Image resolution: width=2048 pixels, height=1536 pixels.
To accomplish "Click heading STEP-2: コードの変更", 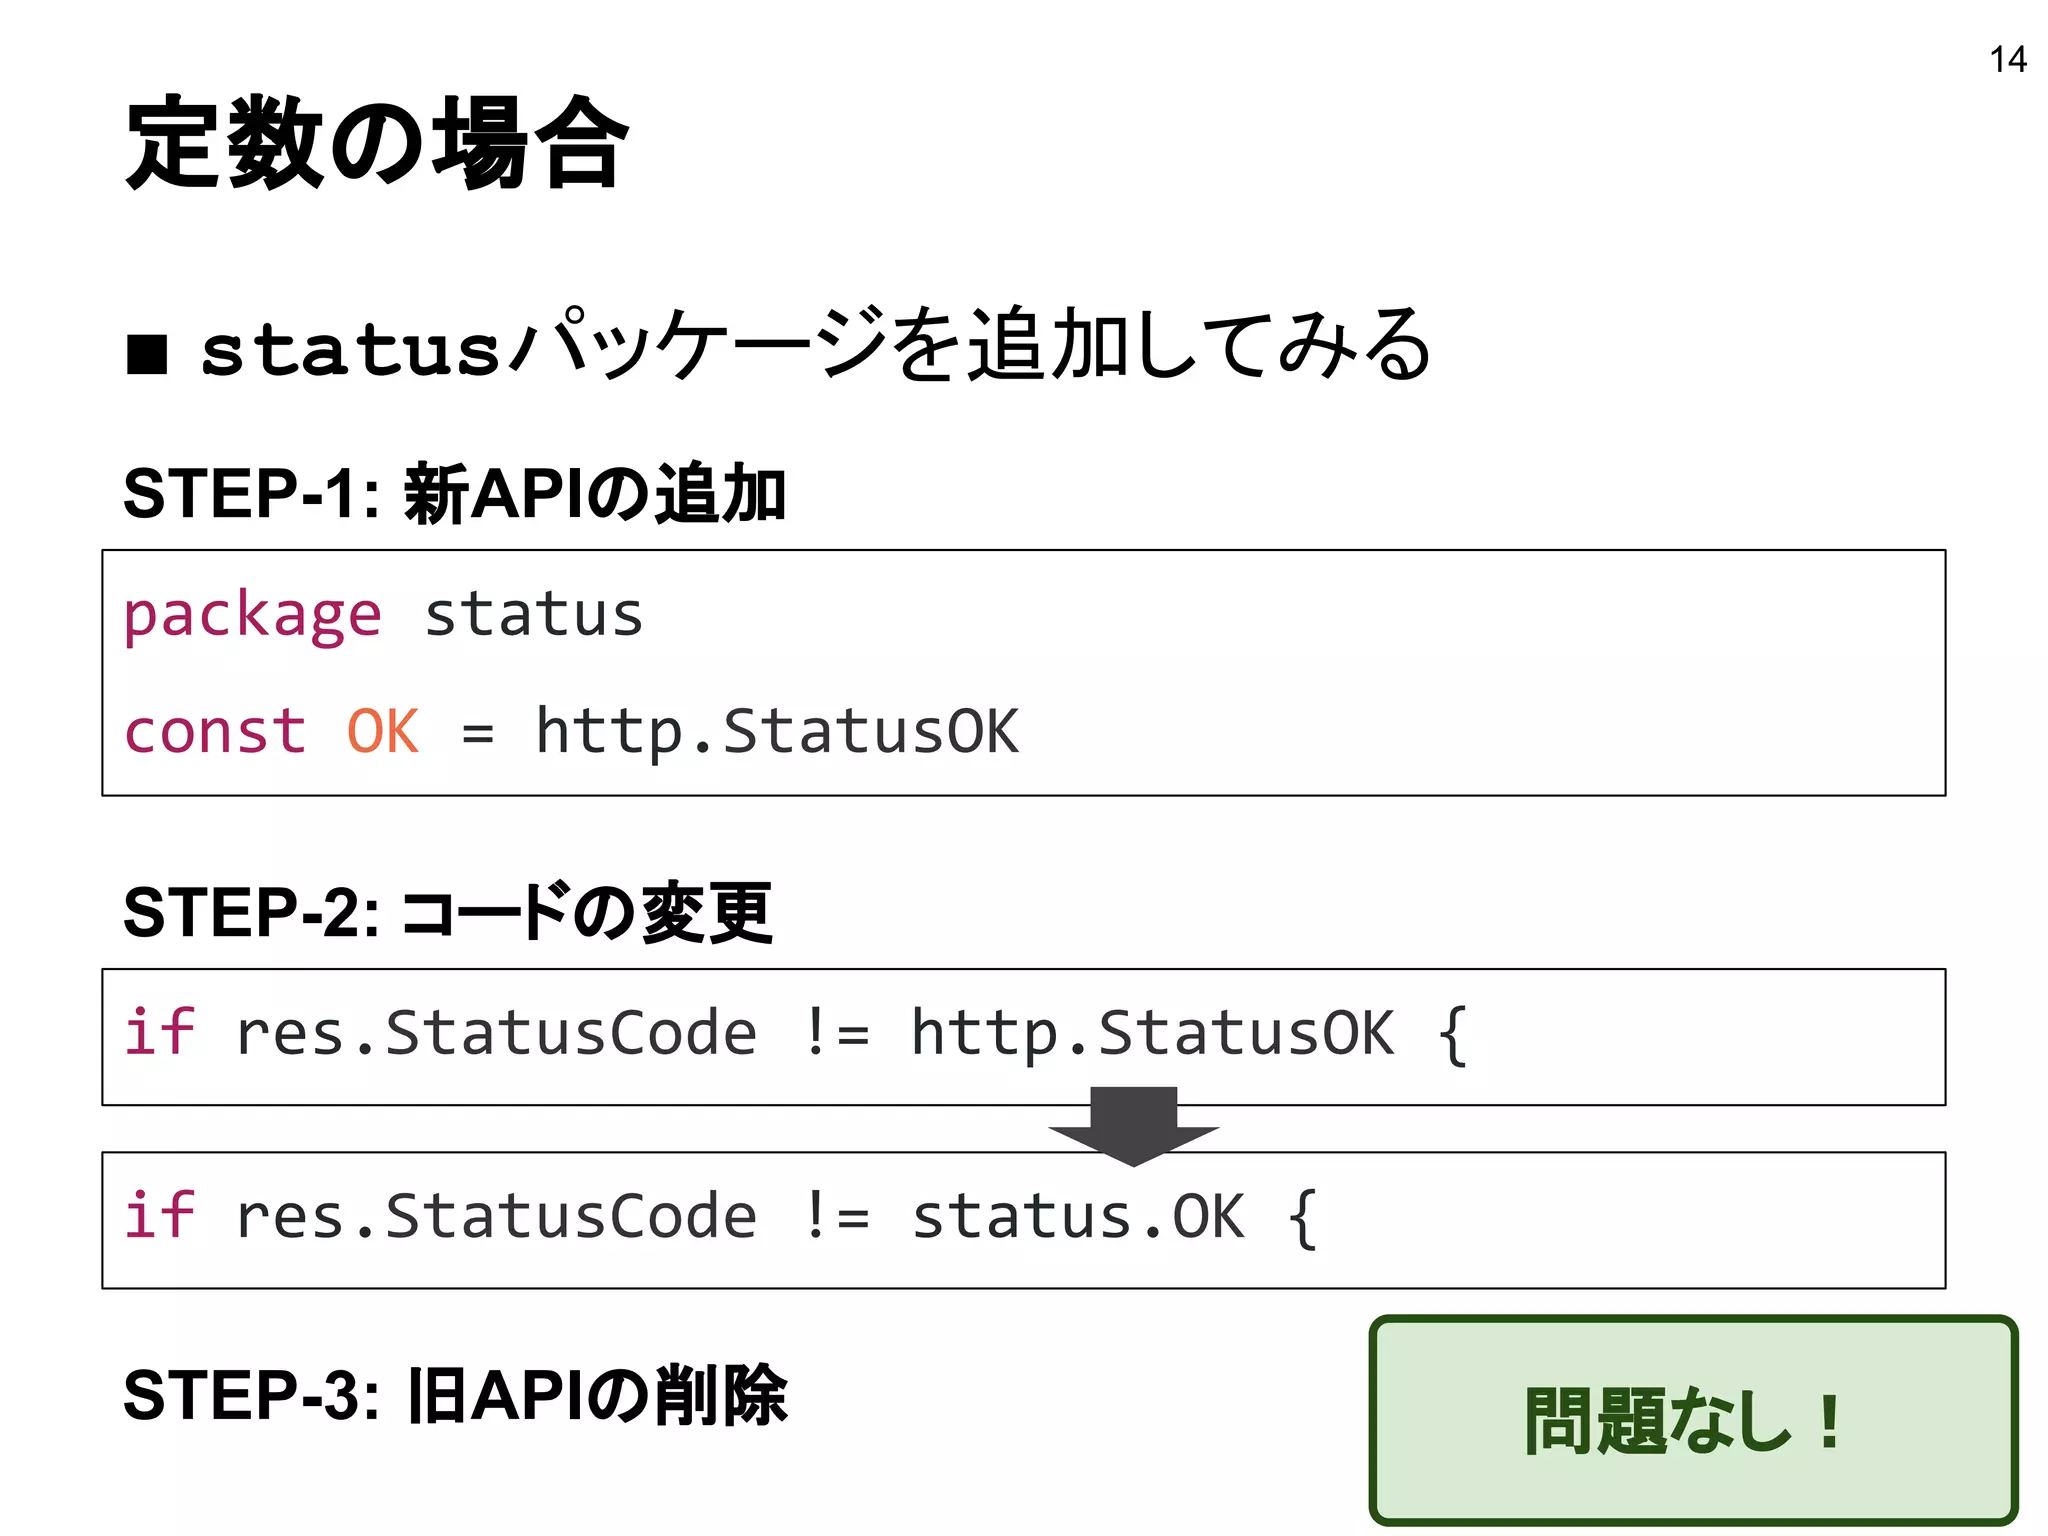I will pos(448,912).
